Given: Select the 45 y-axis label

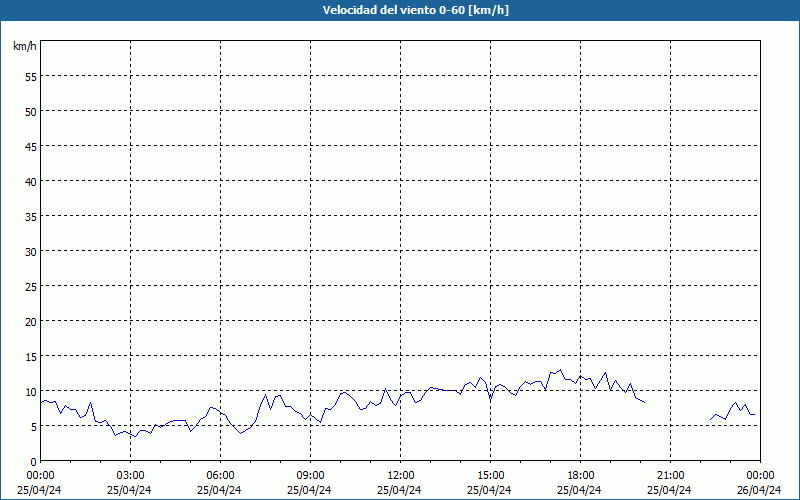Looking at the screenshot, I should pyautogui.click(x=31, y=147).
